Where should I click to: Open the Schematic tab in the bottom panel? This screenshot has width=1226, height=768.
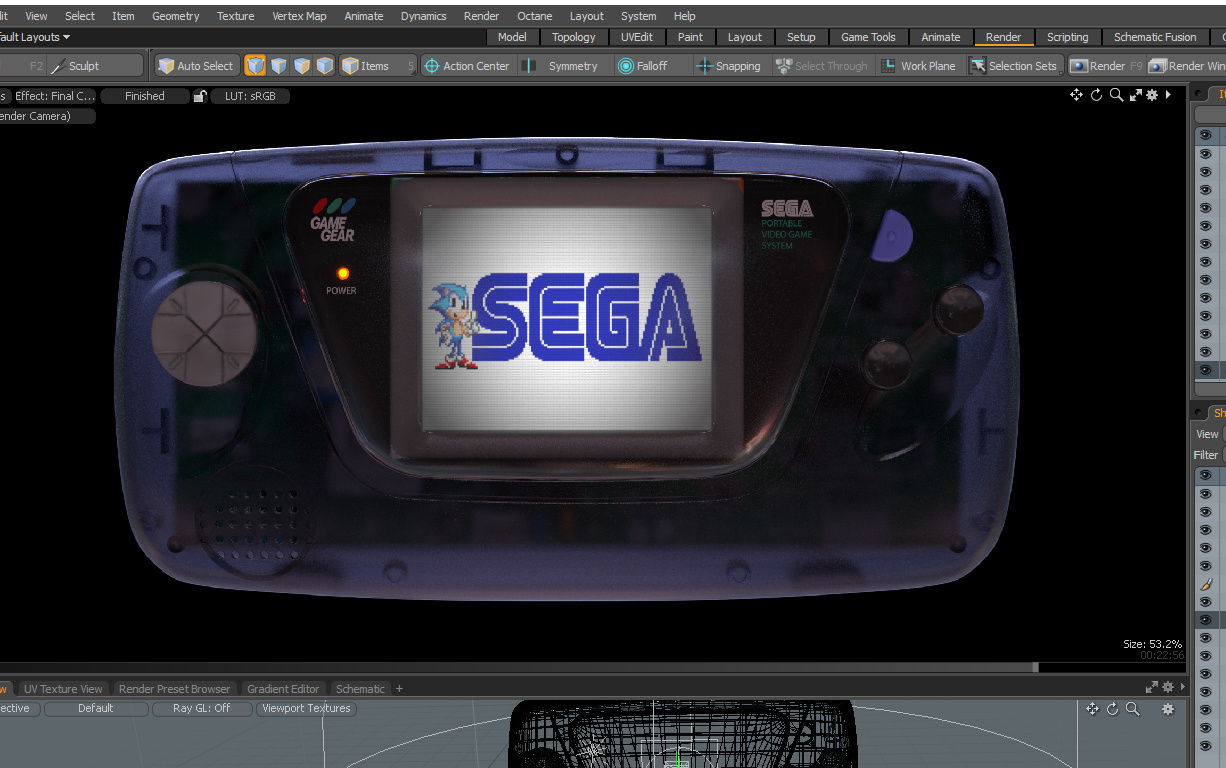pyautogui.click(x=360, y=689)
